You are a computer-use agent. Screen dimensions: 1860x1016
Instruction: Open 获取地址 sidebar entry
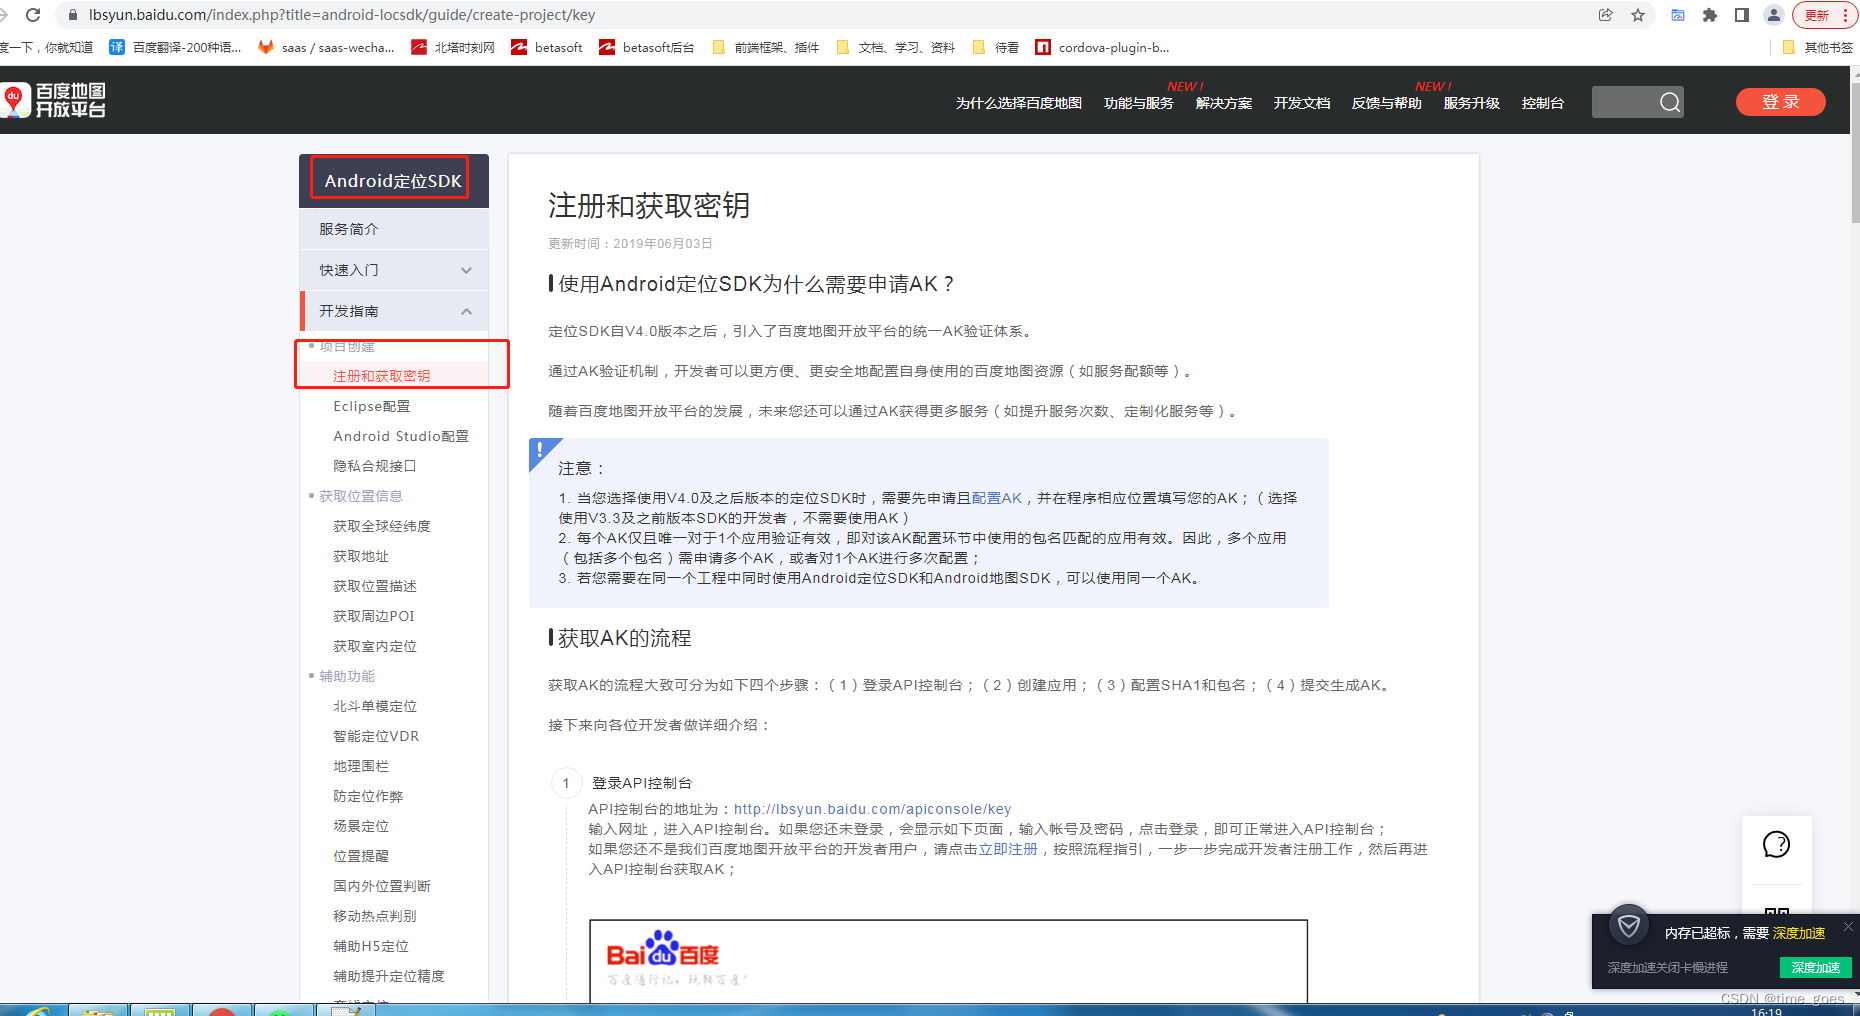(x=361, y=556)
